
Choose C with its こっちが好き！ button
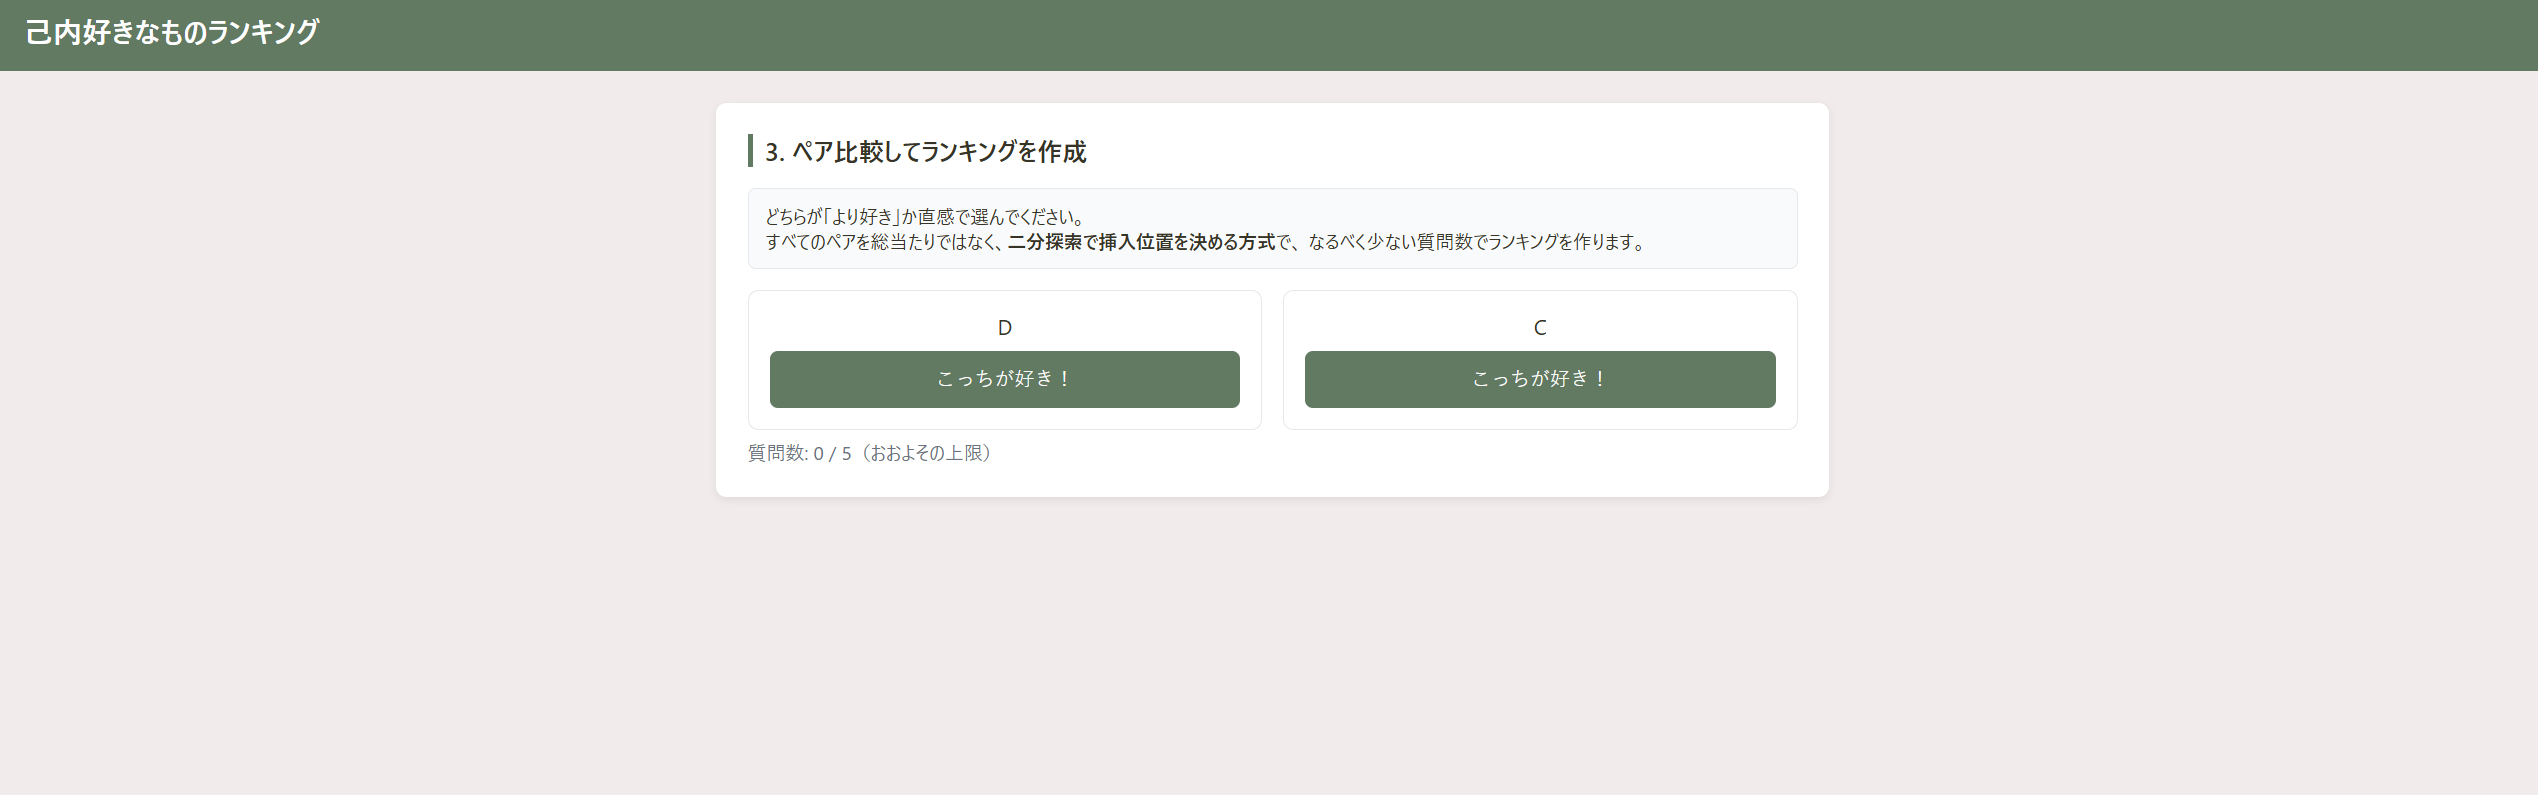[x=1539, y=379]
